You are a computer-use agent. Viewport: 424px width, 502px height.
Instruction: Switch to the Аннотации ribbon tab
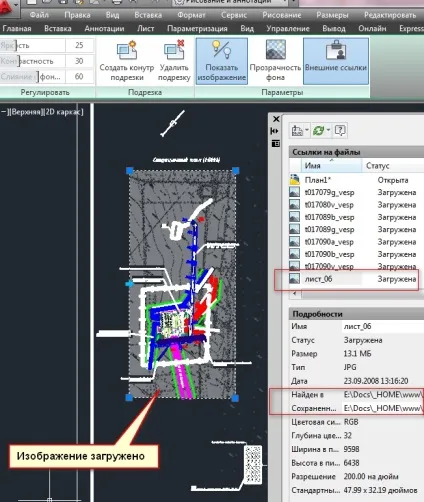pyautogui.click(x=104, y=29)
